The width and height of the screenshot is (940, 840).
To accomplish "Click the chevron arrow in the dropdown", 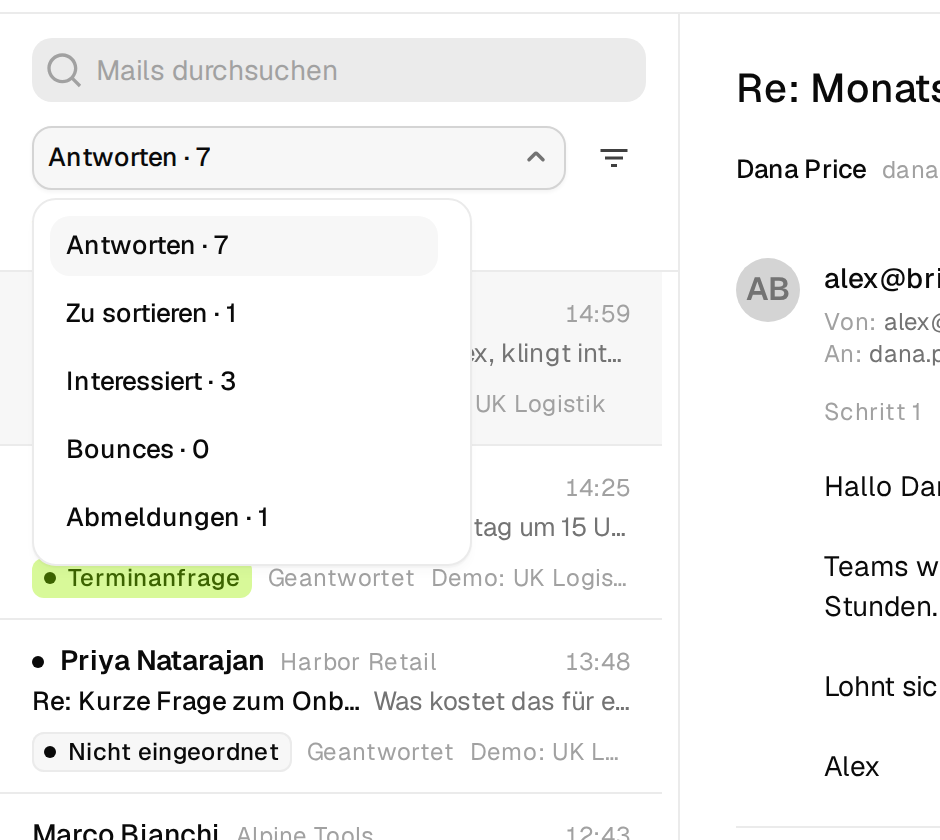I will (536, 158).
